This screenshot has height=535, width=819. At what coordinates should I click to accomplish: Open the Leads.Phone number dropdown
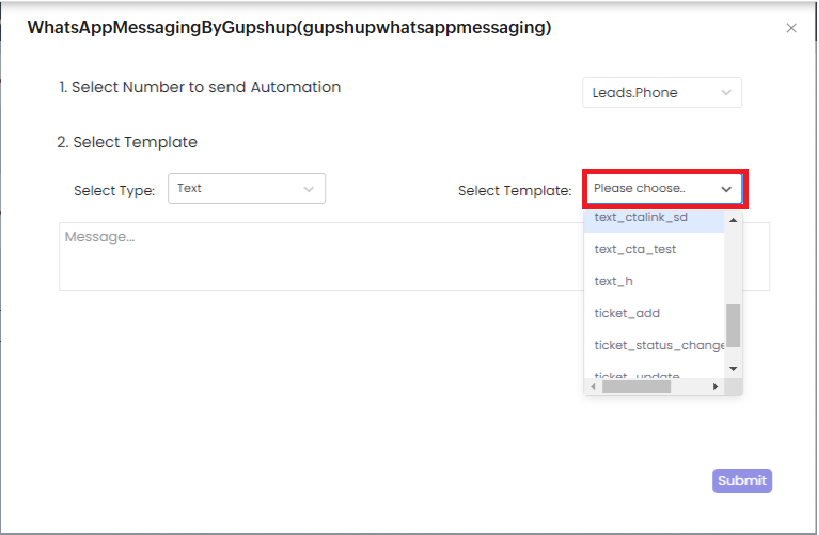coord(662,92)
